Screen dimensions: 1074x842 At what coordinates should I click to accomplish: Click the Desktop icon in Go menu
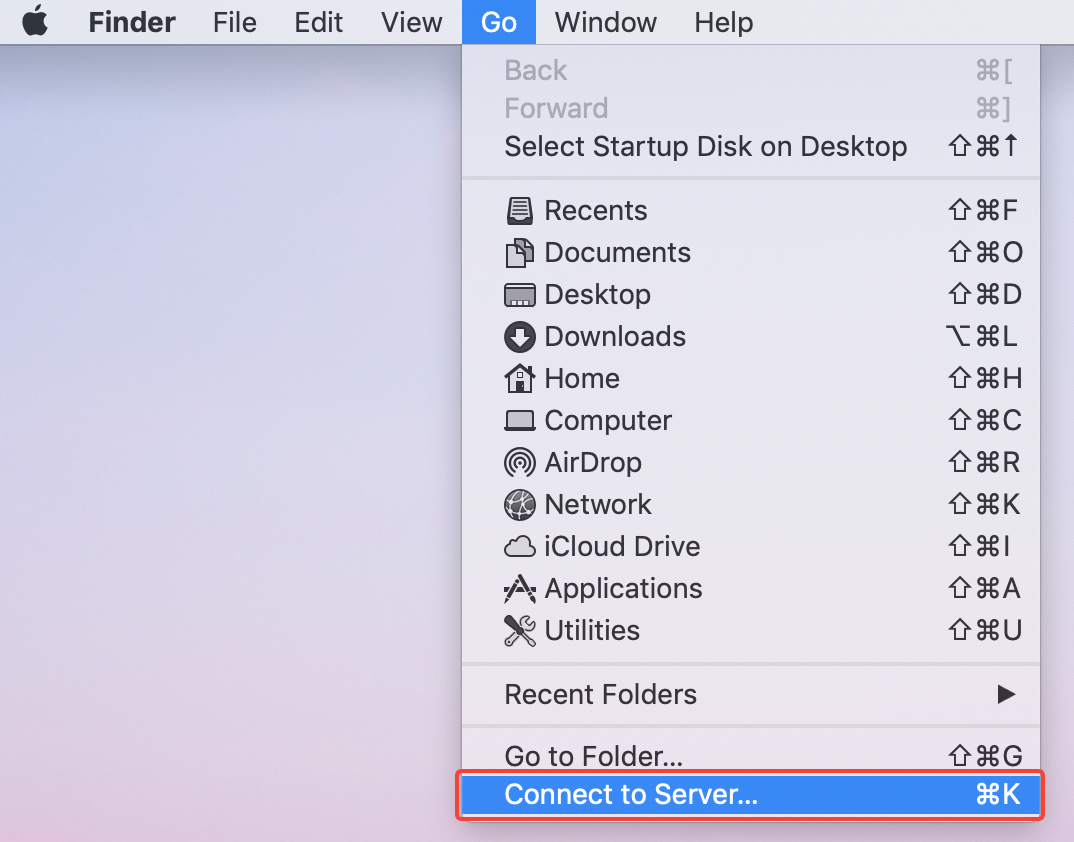point(520,295)
